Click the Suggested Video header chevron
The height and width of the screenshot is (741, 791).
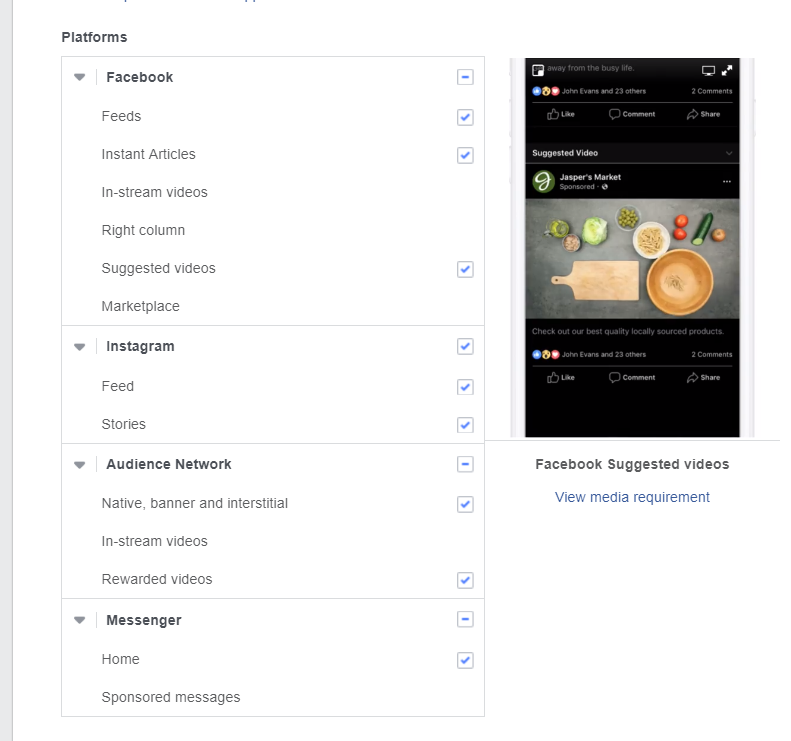tap(729, 153)
